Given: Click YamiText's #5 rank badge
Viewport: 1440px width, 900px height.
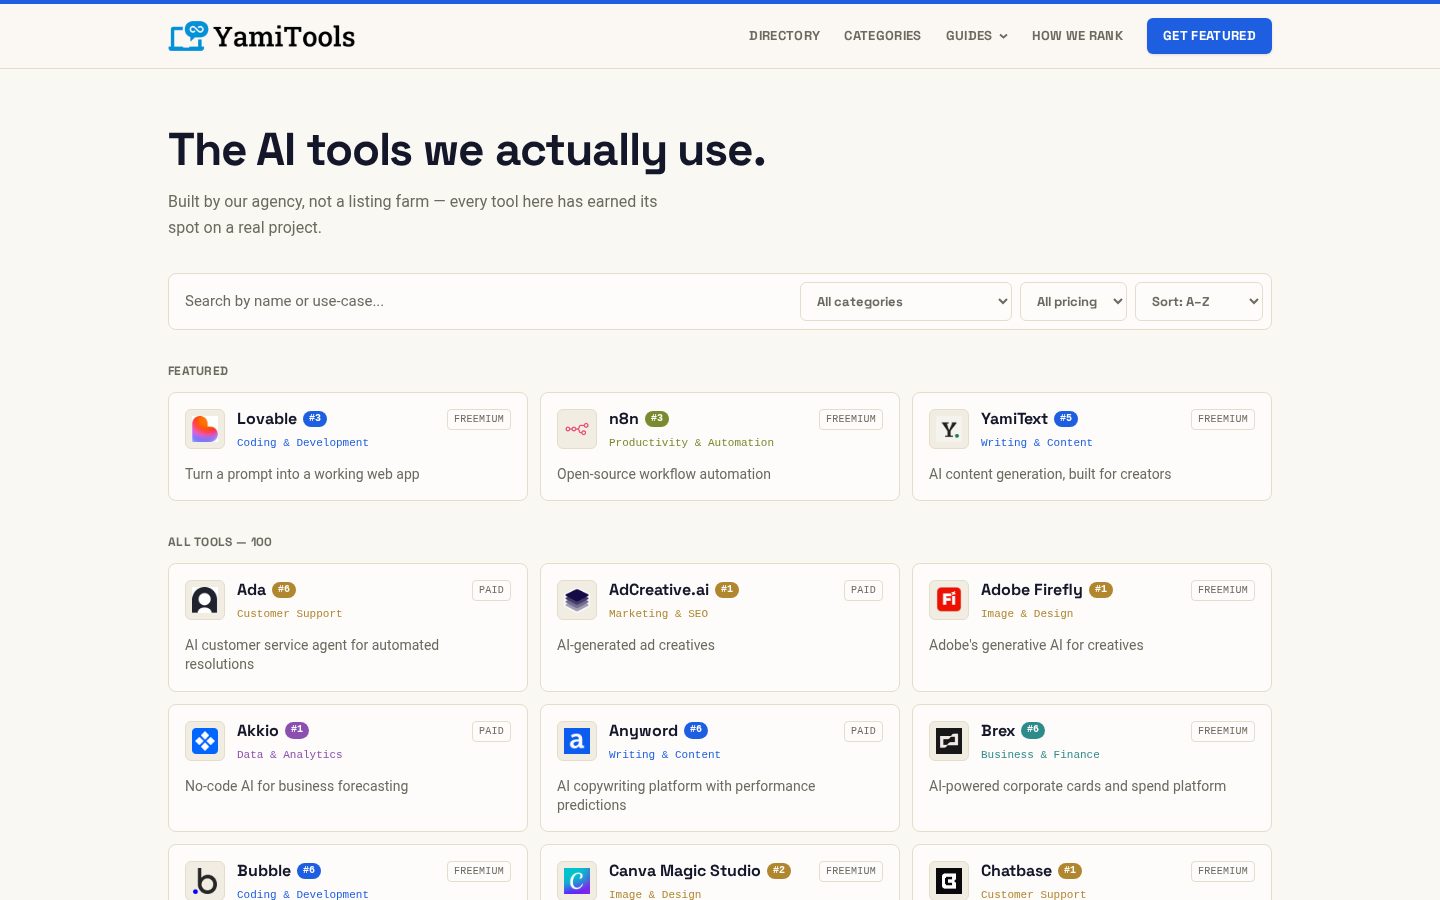Looking at the screenshot, I should [x=1066, y=419].
